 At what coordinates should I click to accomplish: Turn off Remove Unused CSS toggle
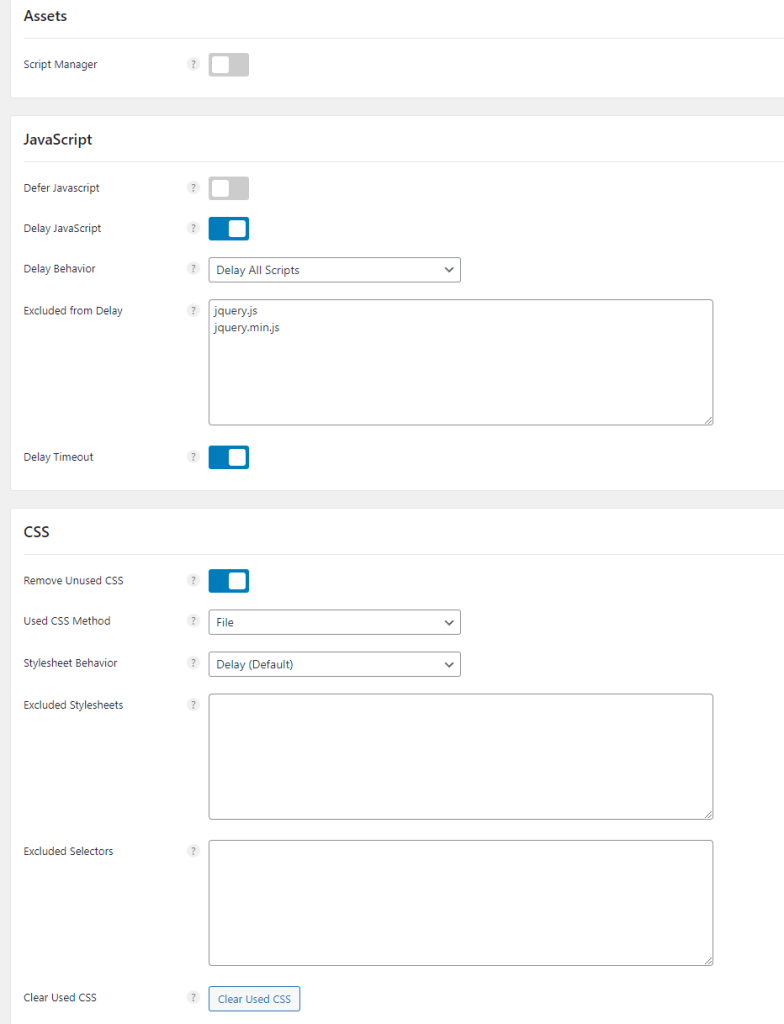[x=229, y=581]
